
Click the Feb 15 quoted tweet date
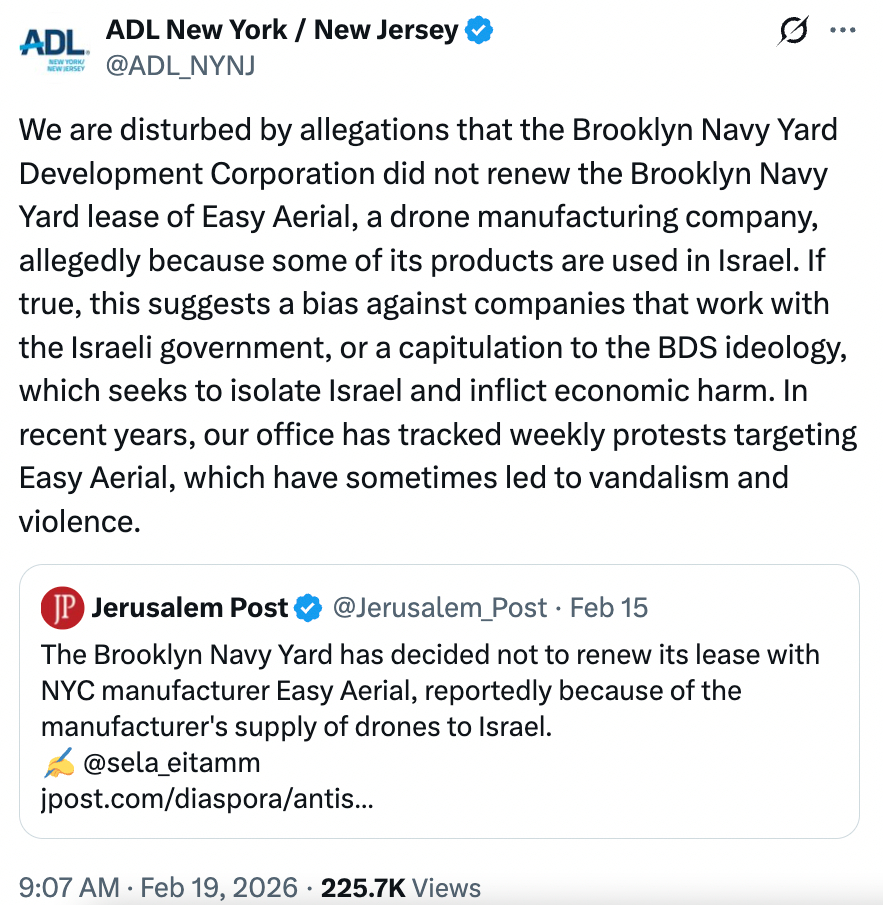tap(609, 607)
